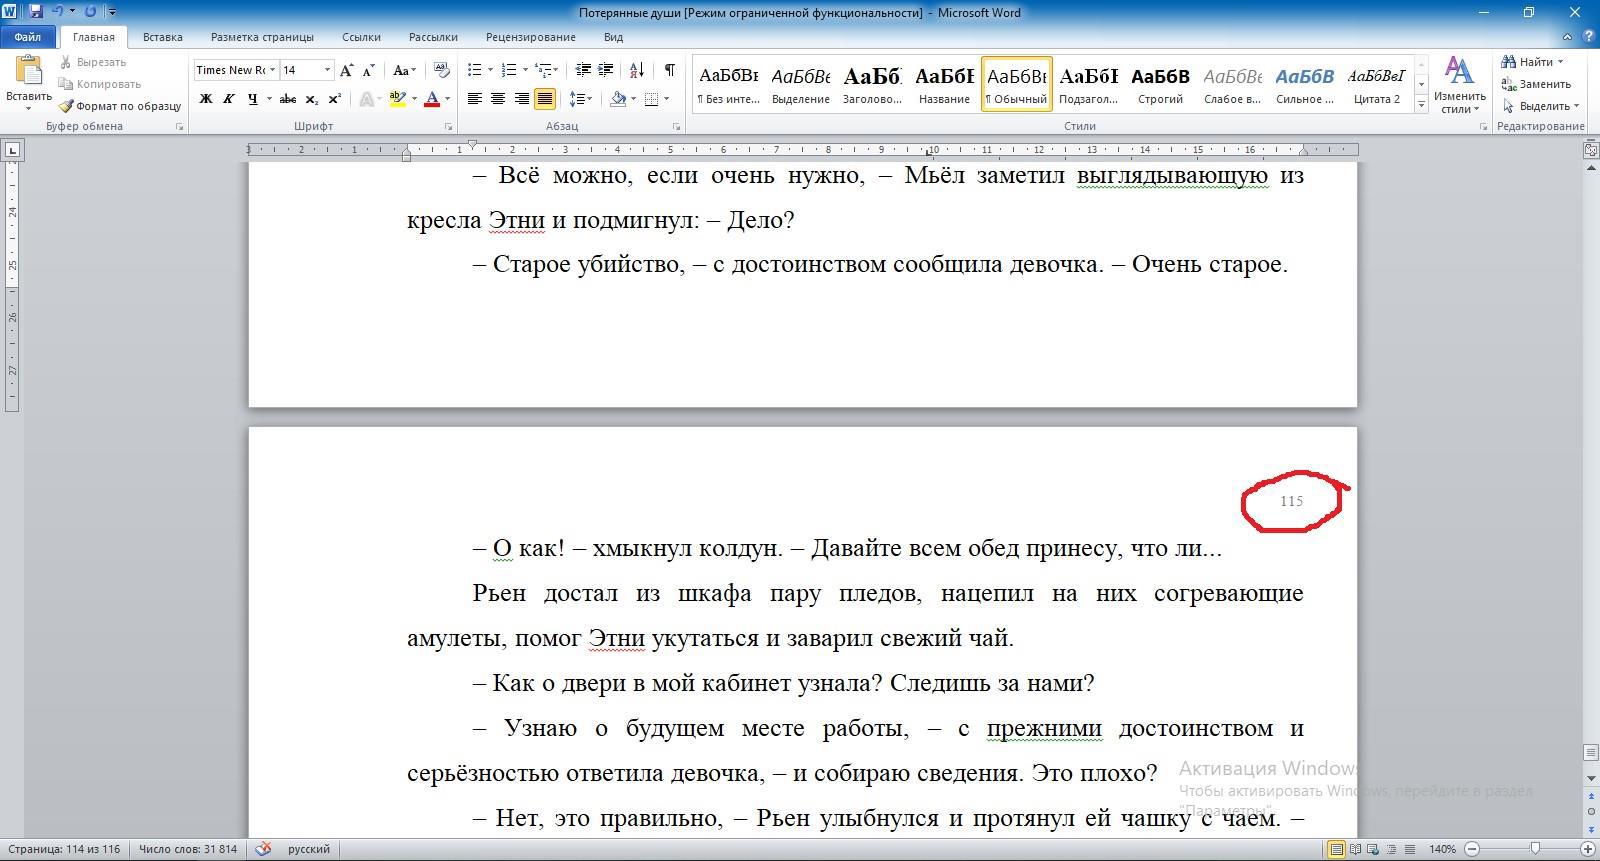This screenshot has height=861, width=1600.
Task: Click the Заменить button
Action: click(x=1536, y=84)
